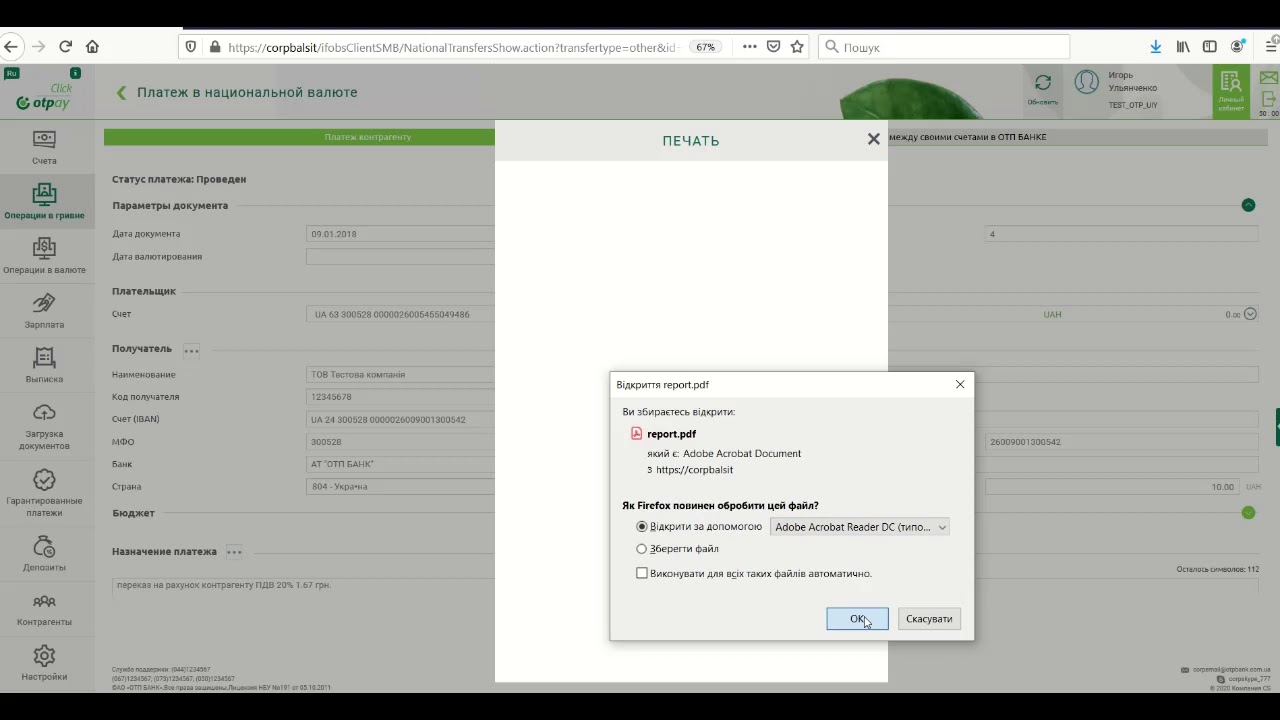This screenshot has height=720, width=1280.
Task: Open Операции в гривне sidebar item
Action: click(44, 201)
